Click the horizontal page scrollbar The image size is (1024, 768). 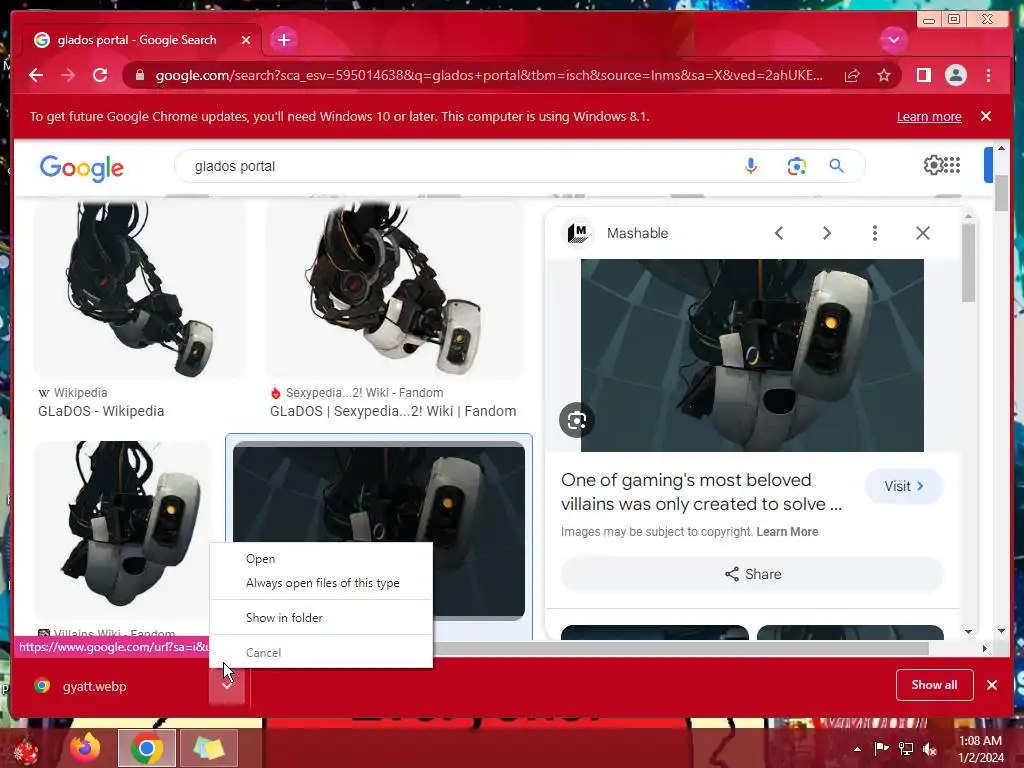(x=679, y=648)
